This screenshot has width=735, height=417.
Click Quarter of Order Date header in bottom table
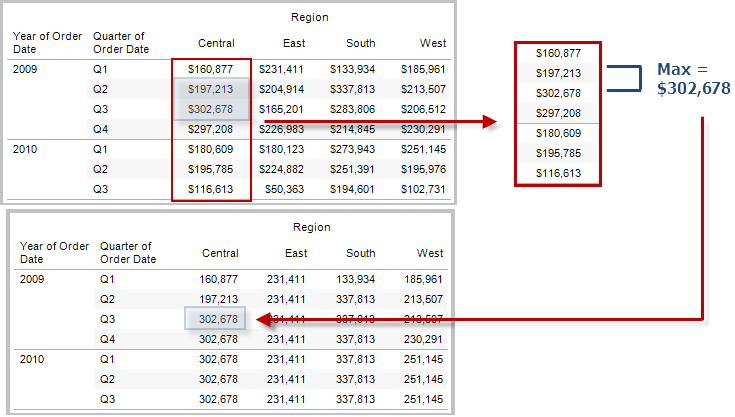128,253
